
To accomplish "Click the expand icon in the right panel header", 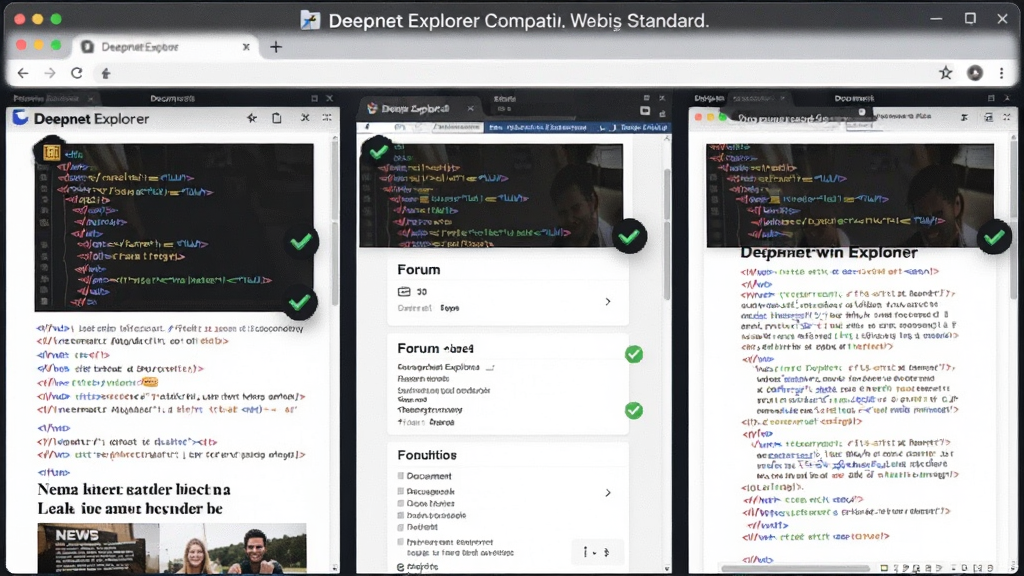I will click(1007, 118).
